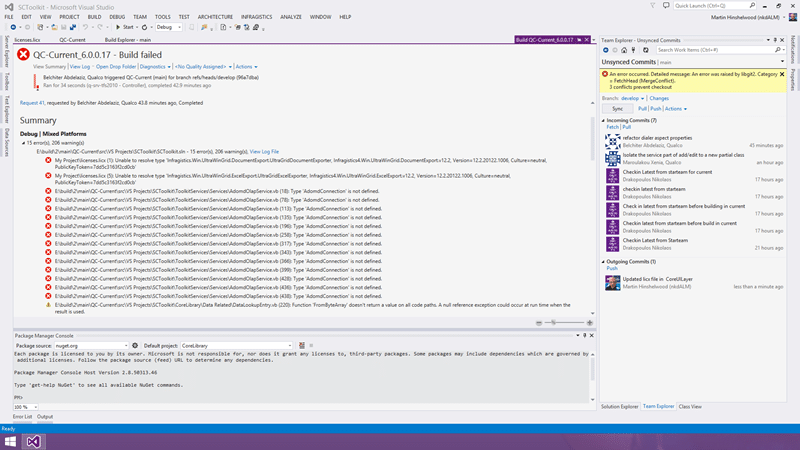Open the FILE menu

(x=9, y=17)
